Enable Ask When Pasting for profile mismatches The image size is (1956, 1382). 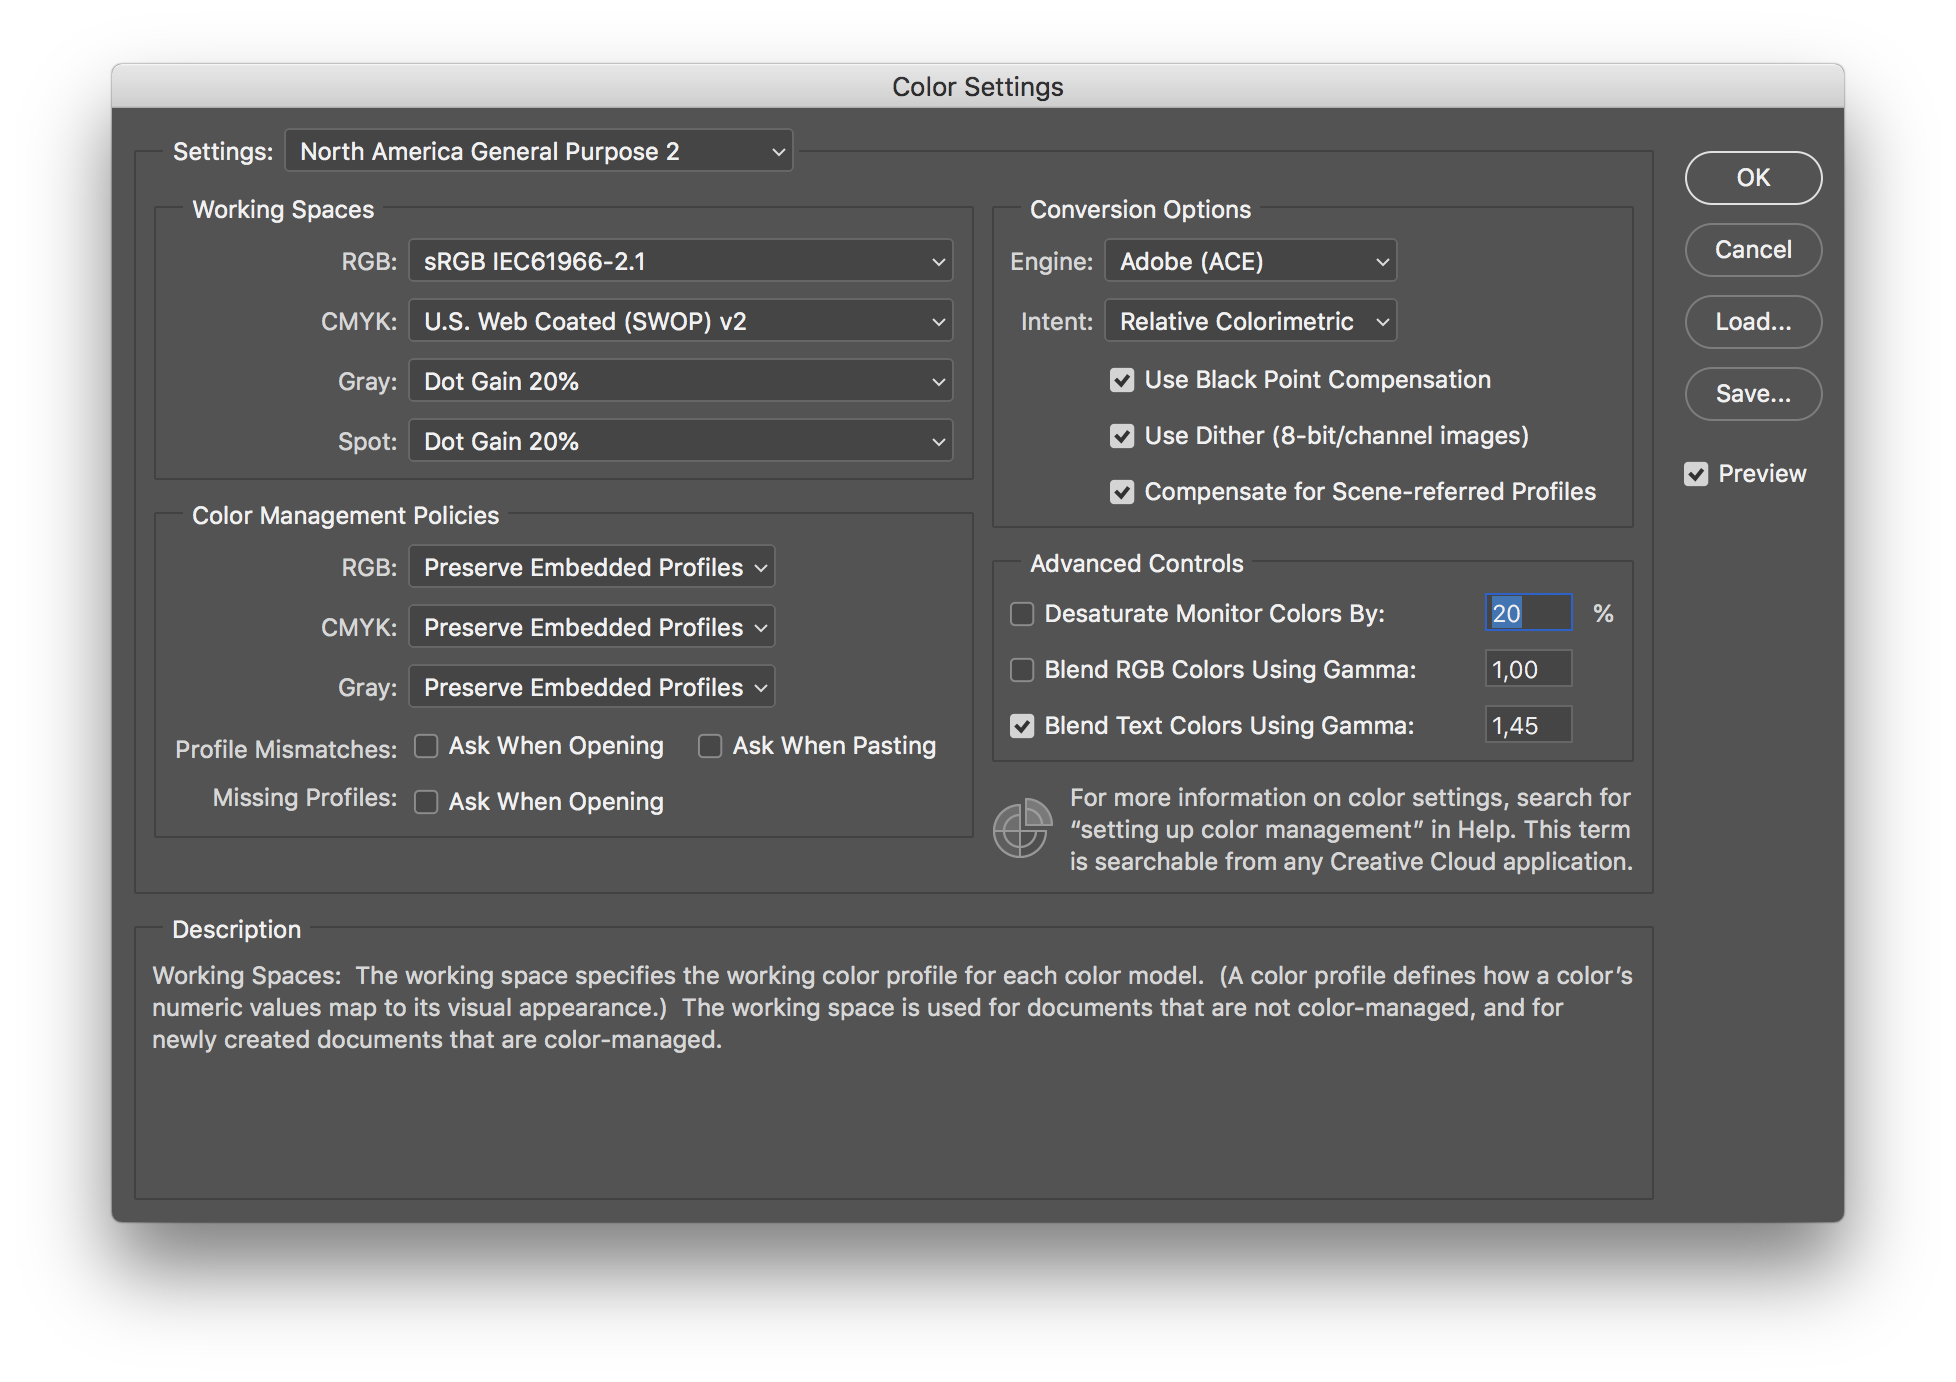coord(710,746)
